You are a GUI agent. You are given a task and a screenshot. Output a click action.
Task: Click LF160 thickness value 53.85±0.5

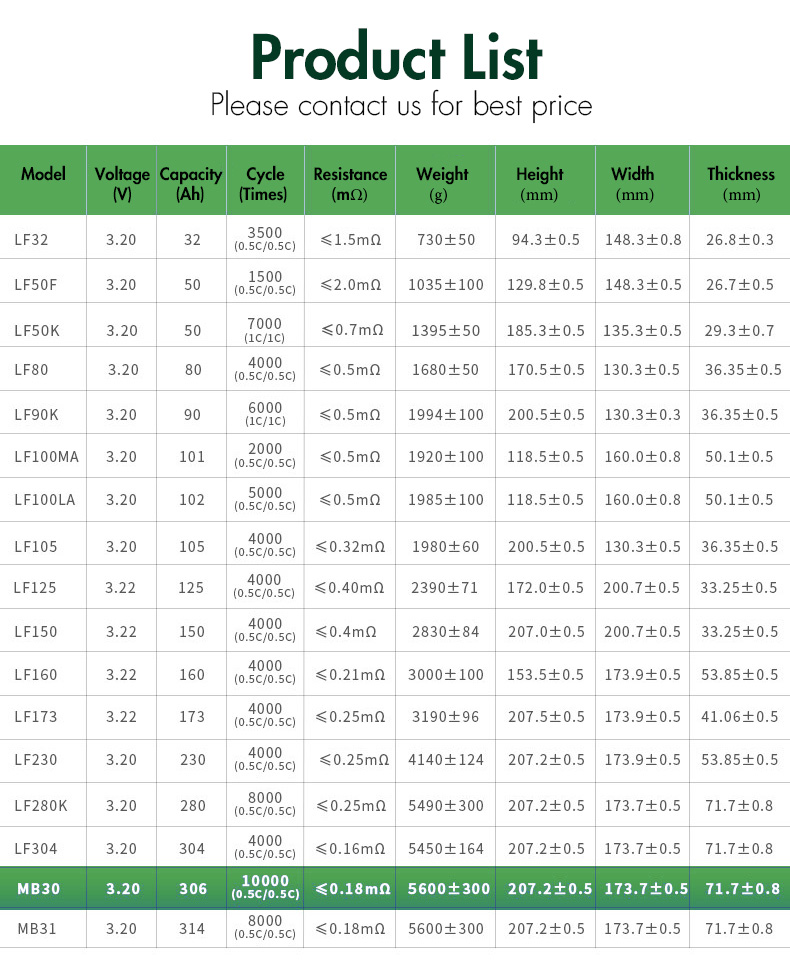[740, 675]
